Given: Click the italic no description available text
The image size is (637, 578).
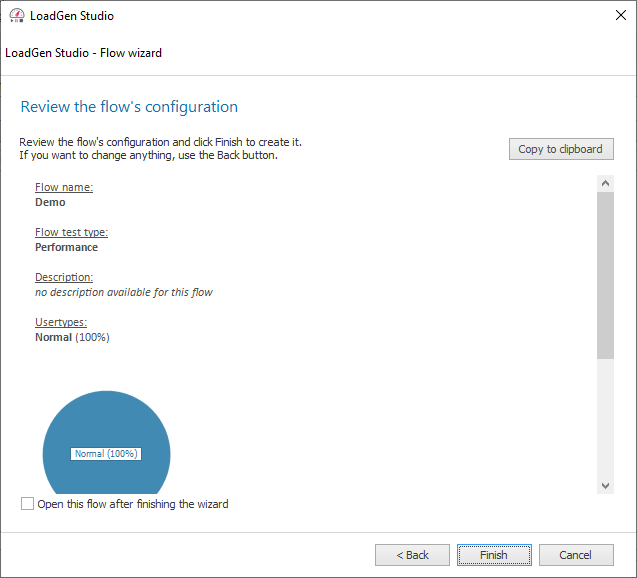Looking at the screenshot, I should pos(123,292).
